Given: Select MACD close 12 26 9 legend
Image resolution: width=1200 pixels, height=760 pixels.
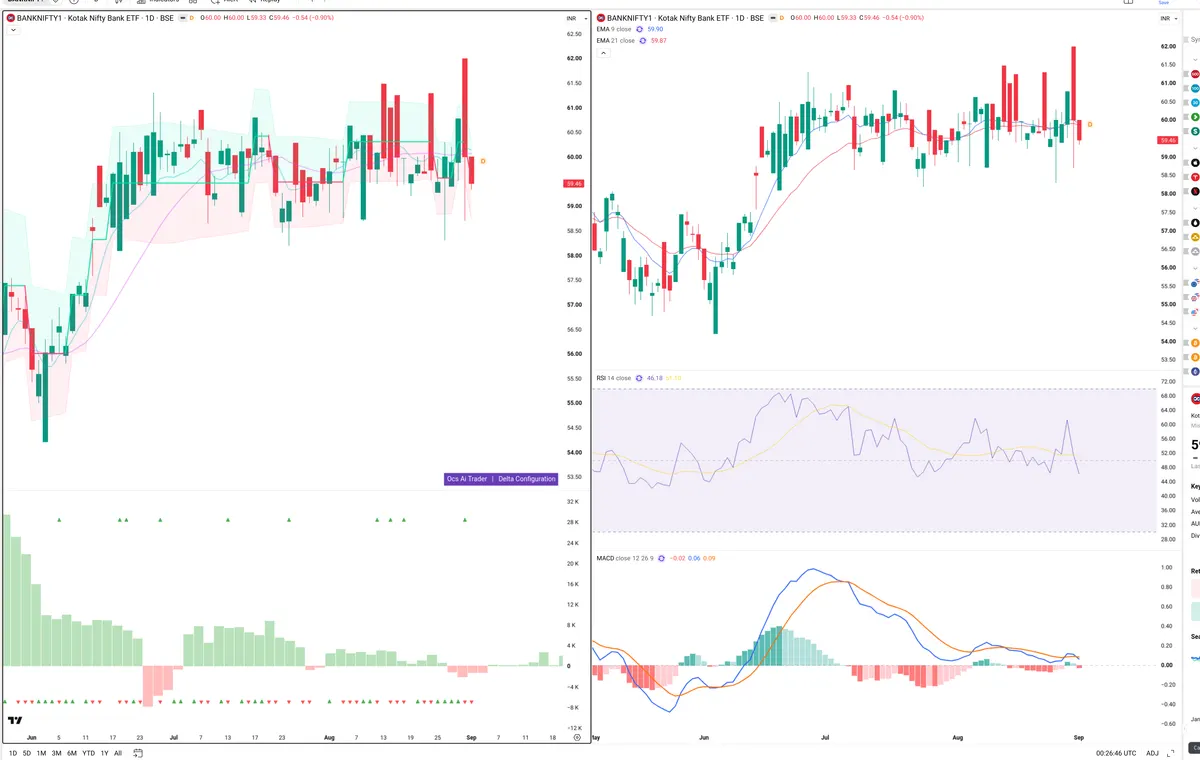Looking at the screenshot, I should coord(625,558).
